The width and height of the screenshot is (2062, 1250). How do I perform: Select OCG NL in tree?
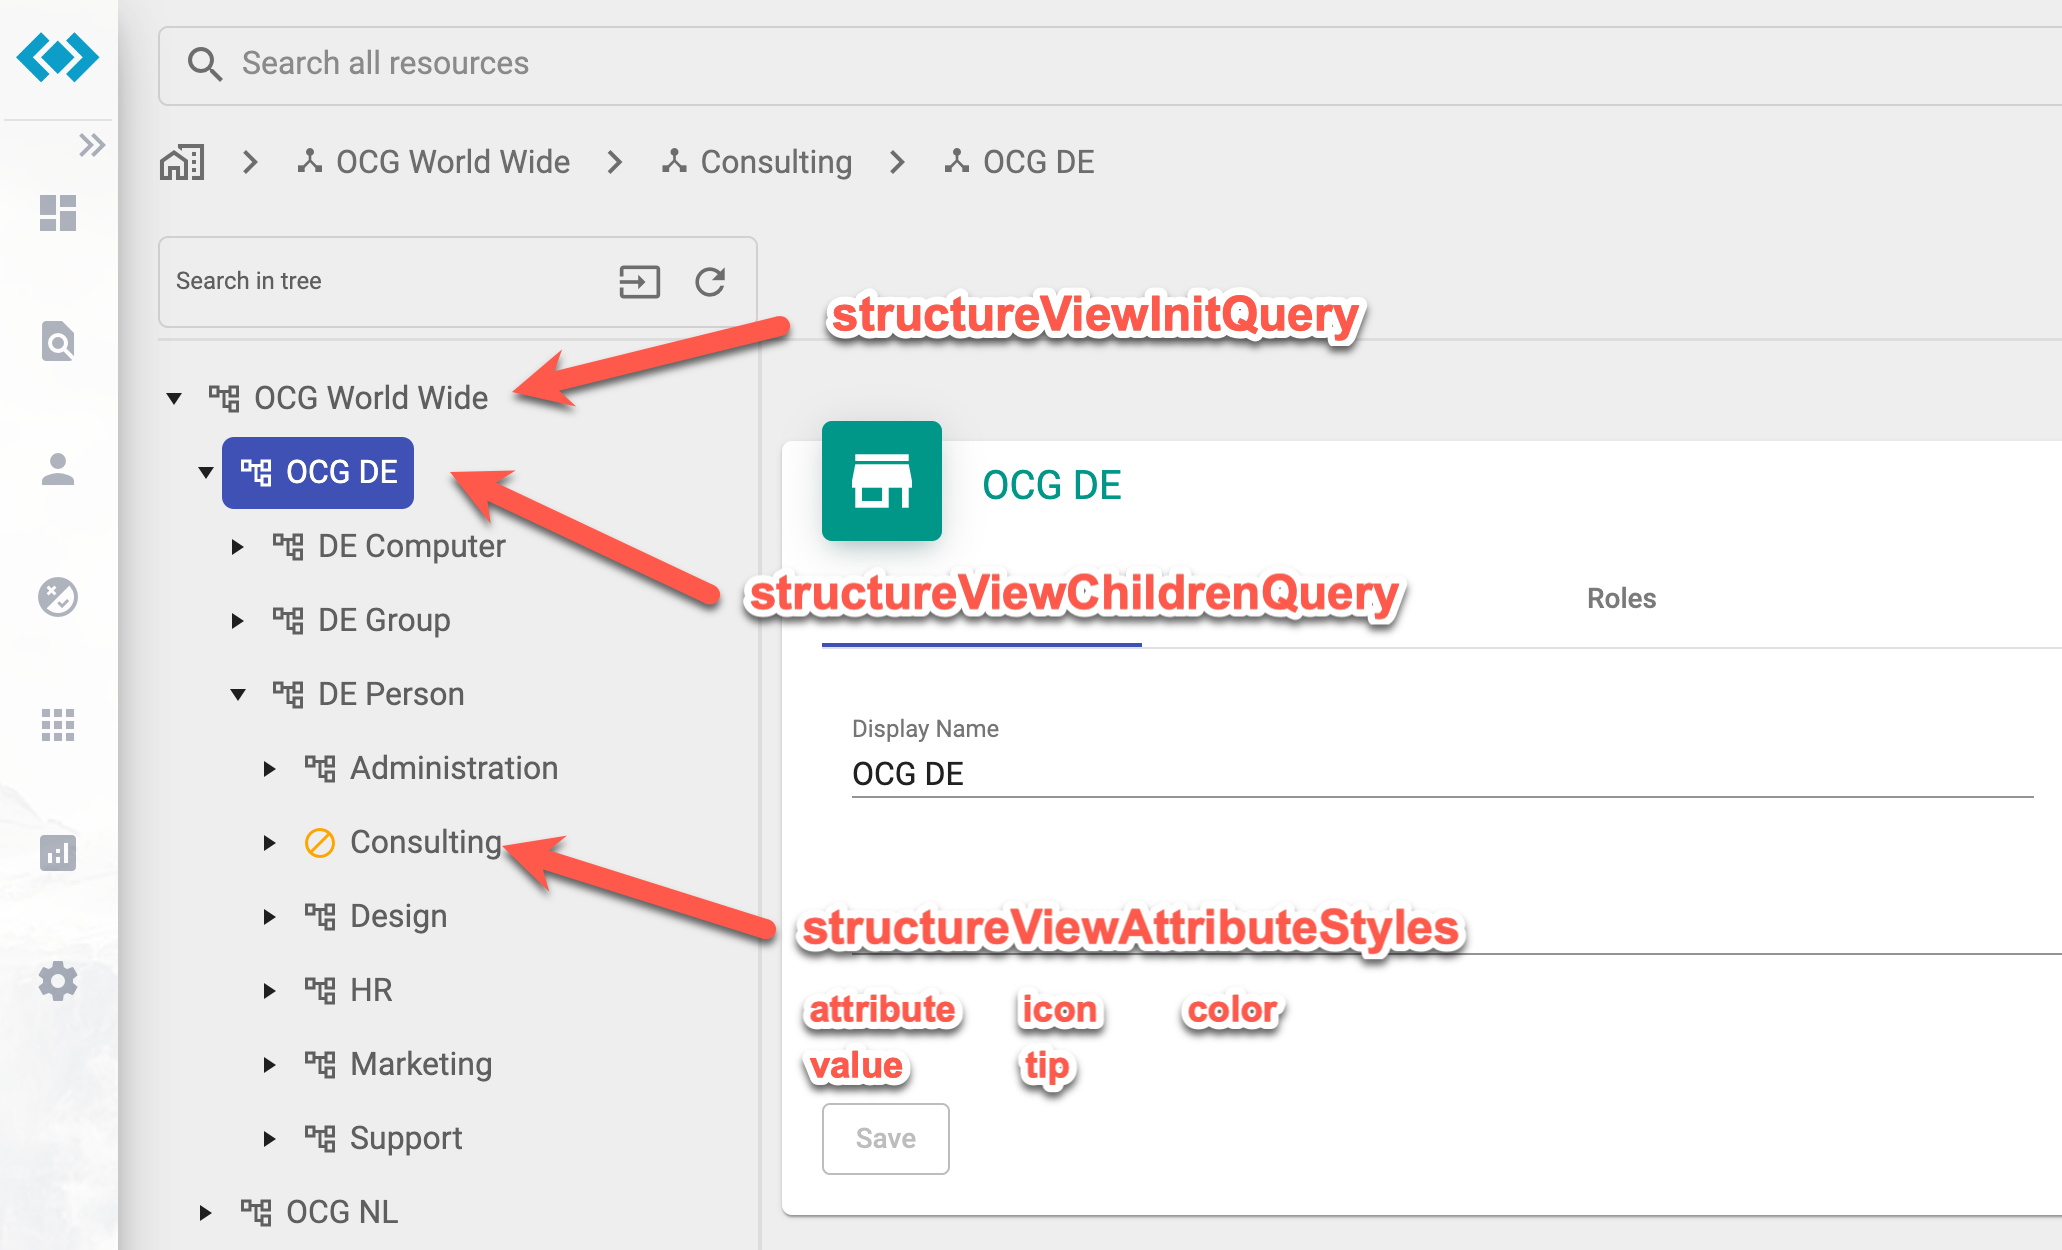(342, 1212)
